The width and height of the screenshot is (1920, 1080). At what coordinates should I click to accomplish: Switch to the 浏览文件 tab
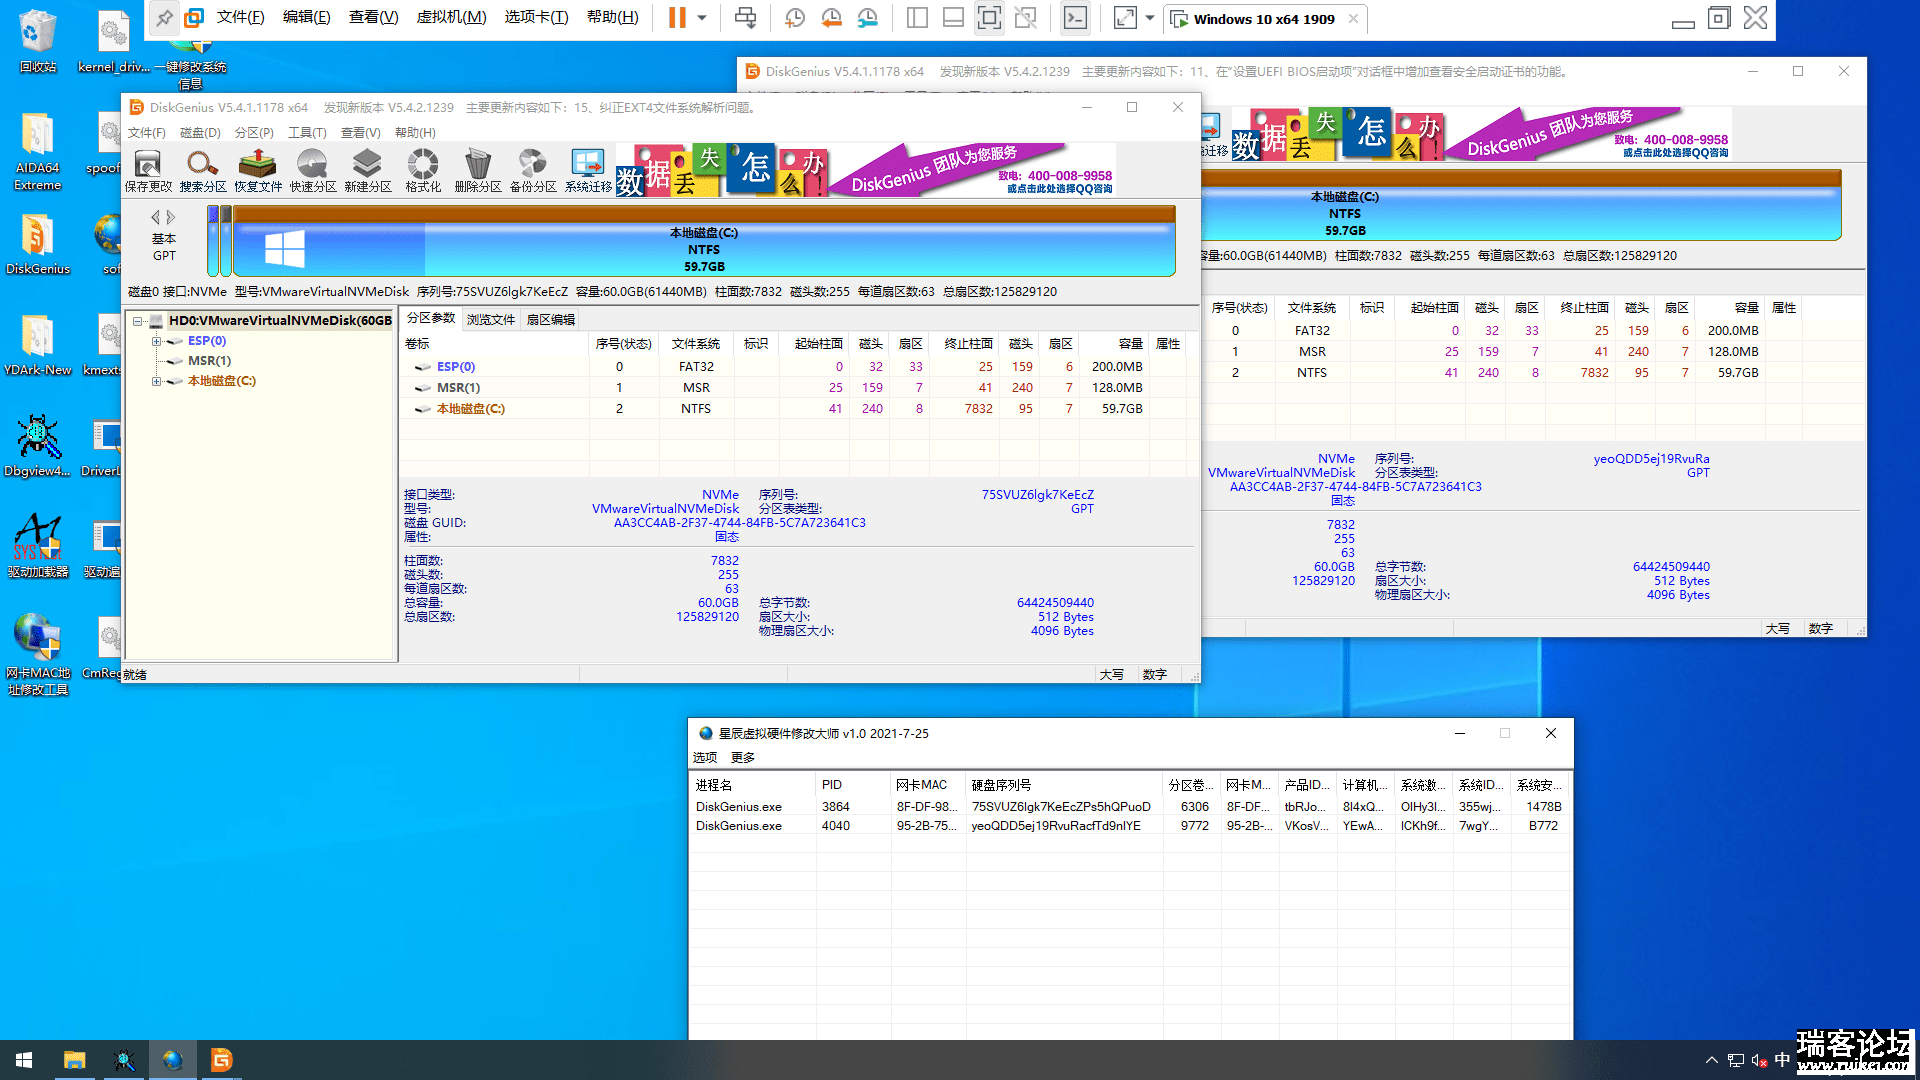pos(491,319)
